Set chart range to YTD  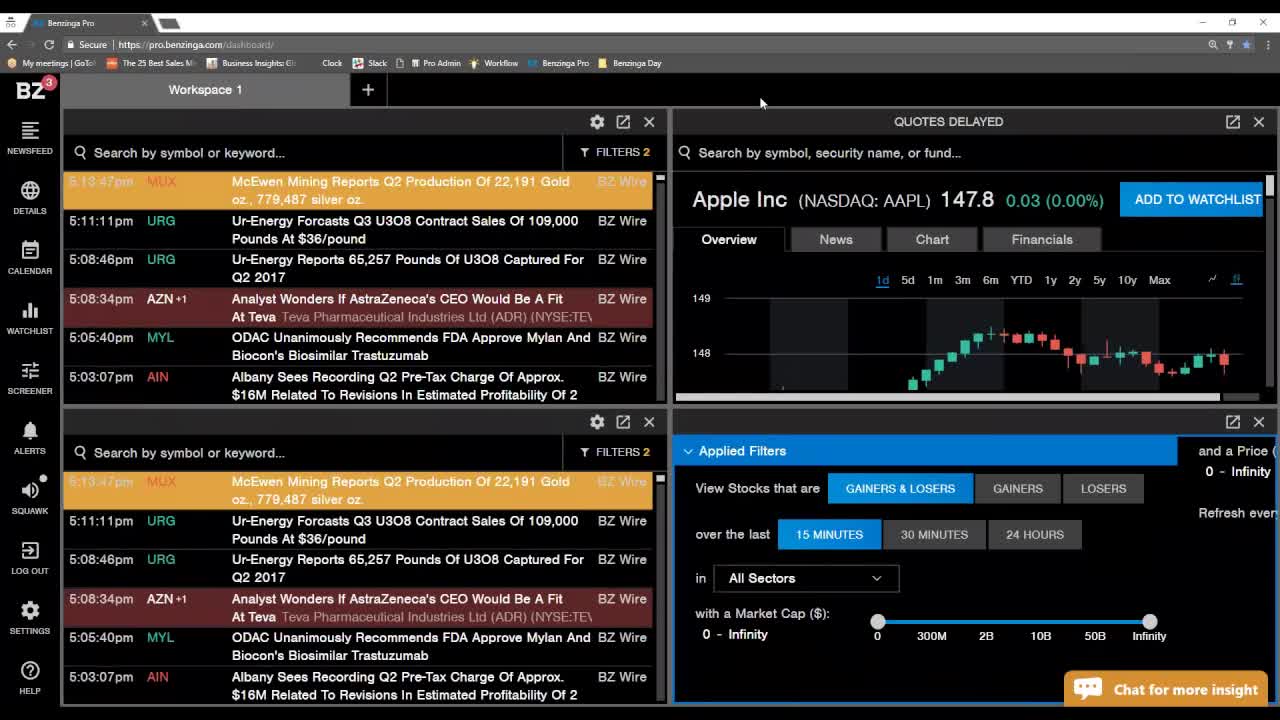point(1021,280)
